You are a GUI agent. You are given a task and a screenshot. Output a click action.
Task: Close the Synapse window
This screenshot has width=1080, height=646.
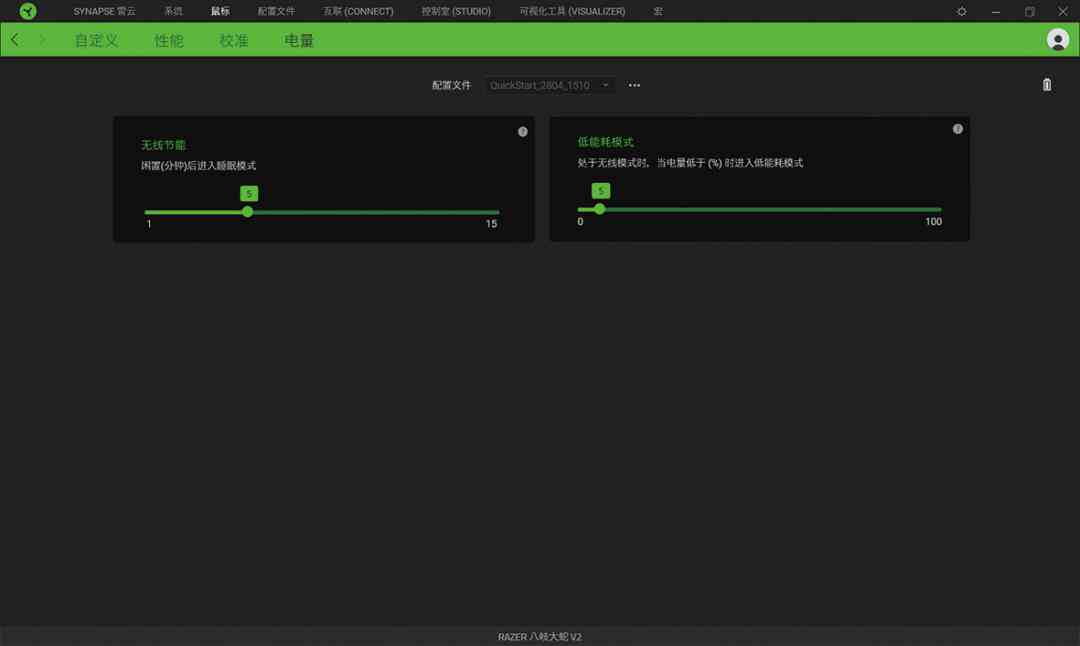pos(1063,12)
